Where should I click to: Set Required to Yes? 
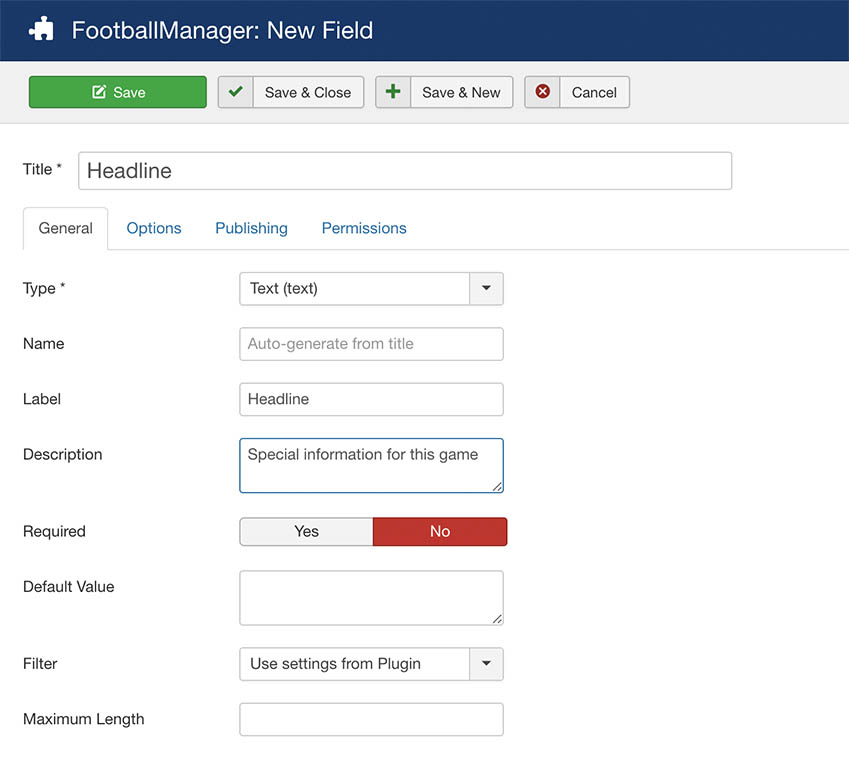pos(306,531)
